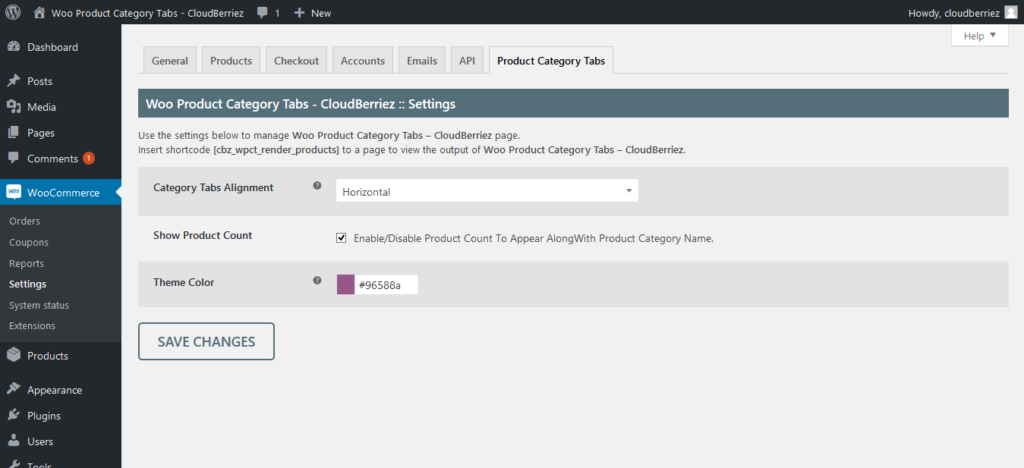Viewport: 1024px width, 468px height.
Task: Open Settings under WooCommerce
Action: coord(27,285)
